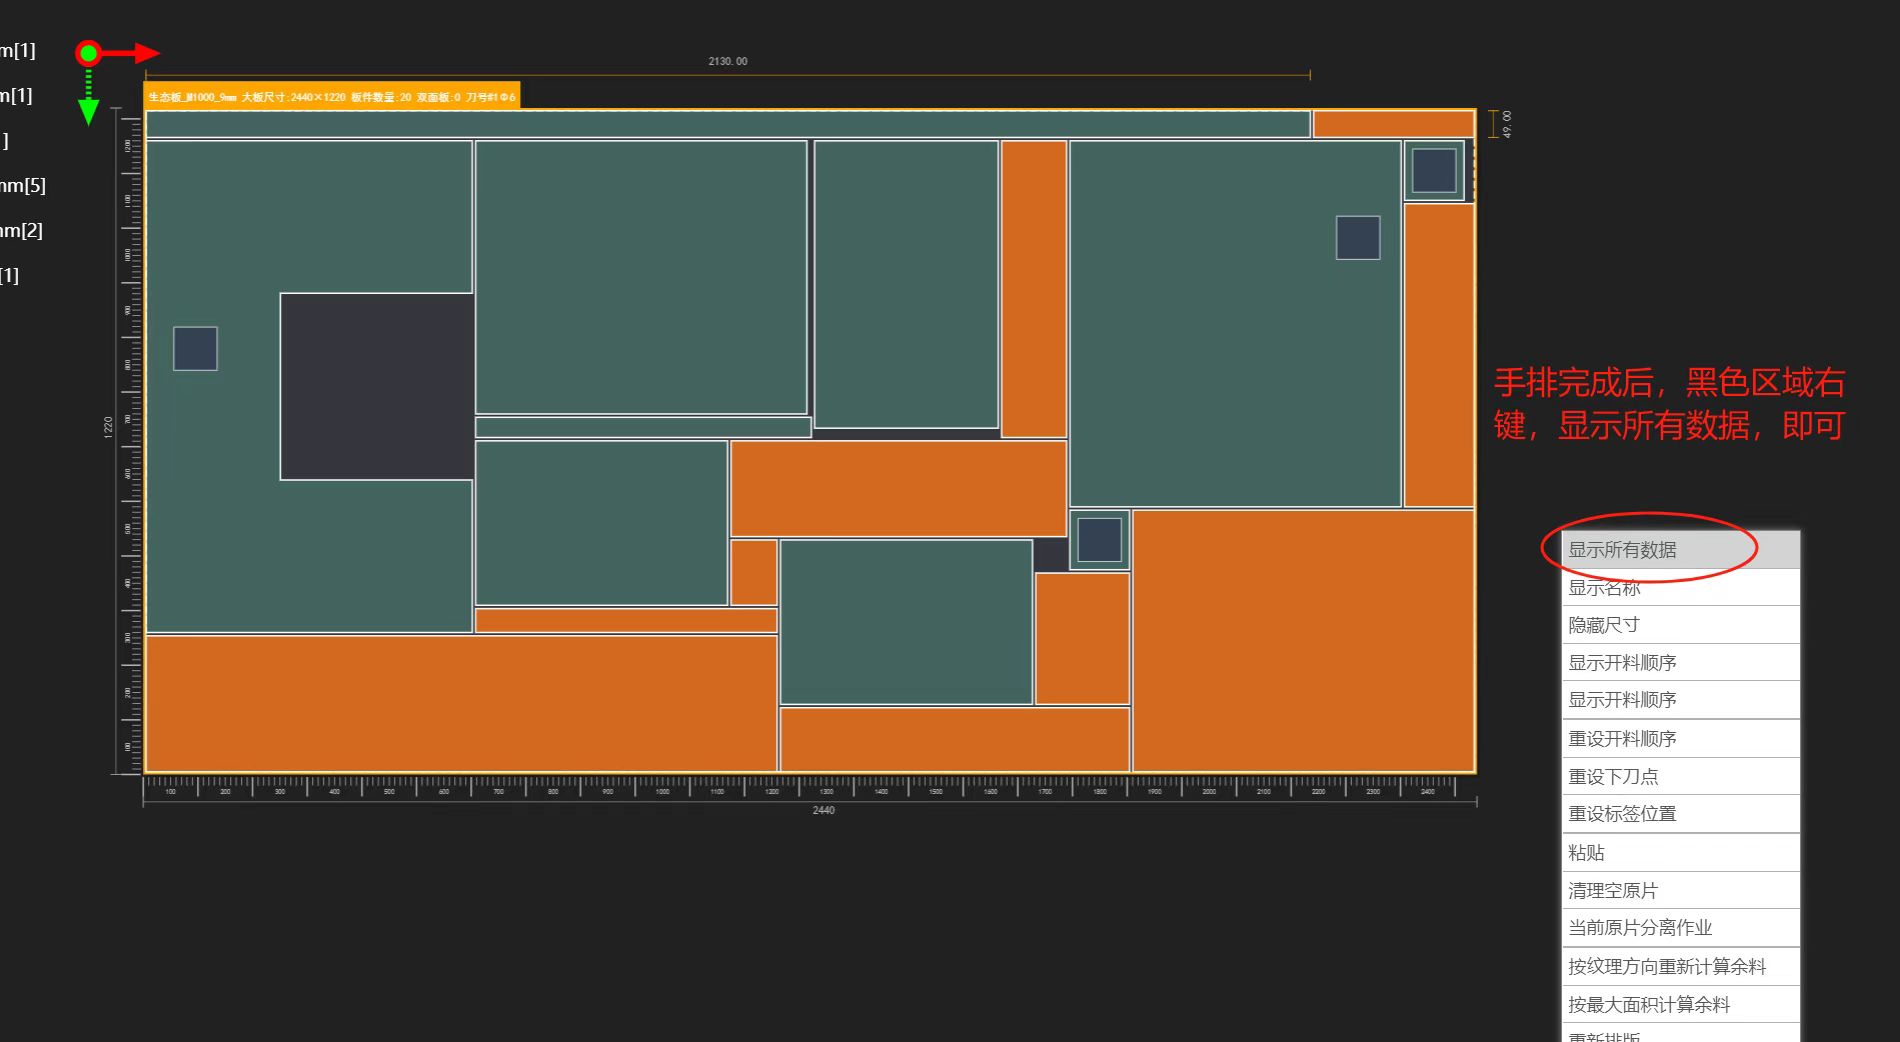Select the small square hole in leftmost green panel

coord(195,349)
